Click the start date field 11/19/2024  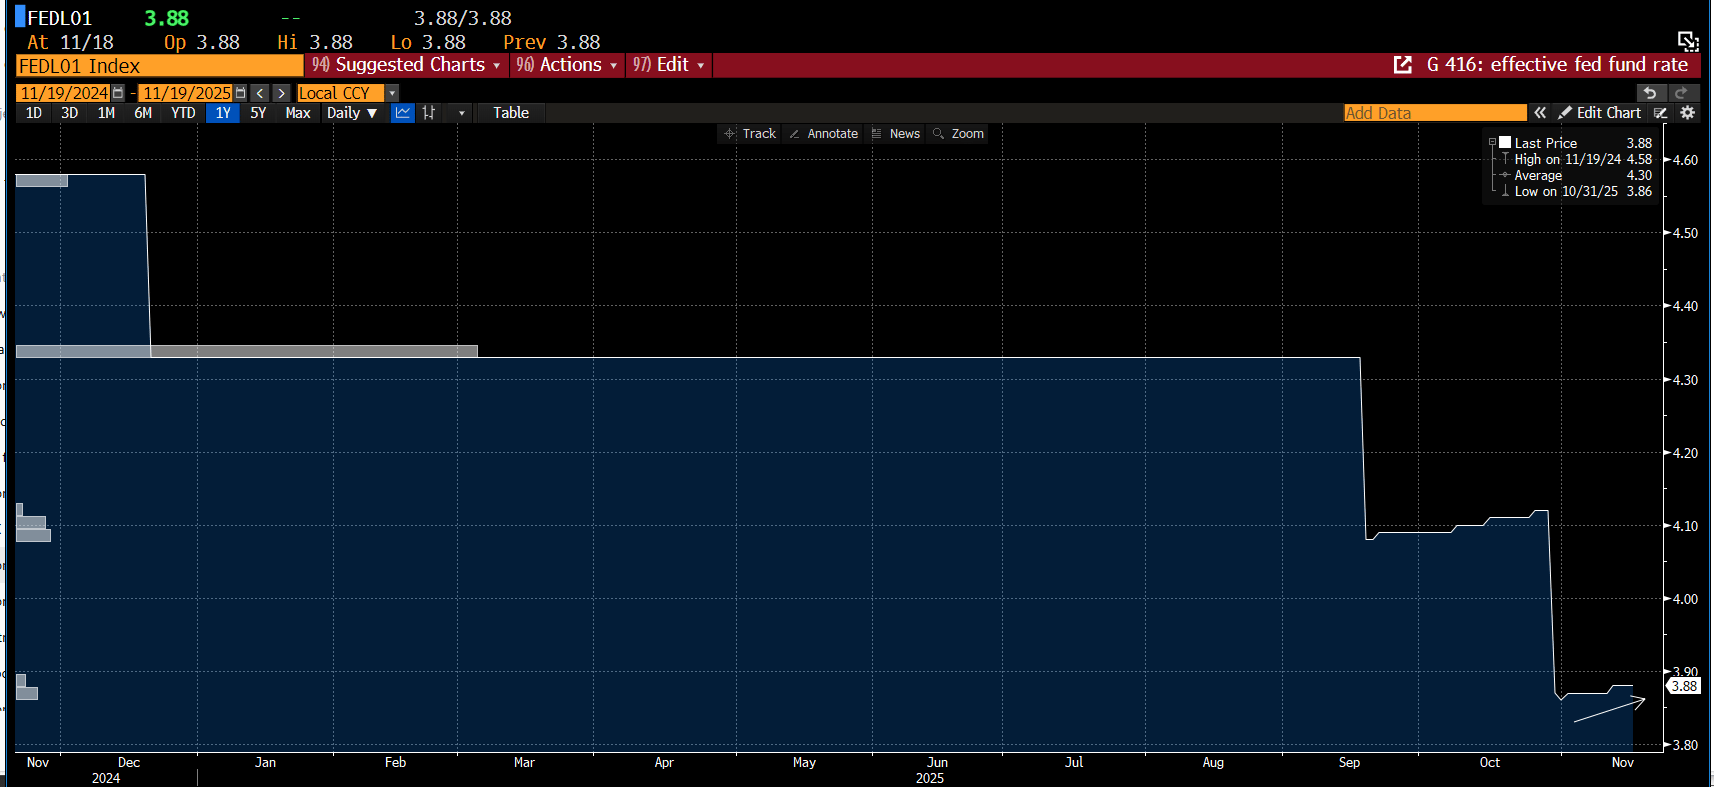click(64, 93)
